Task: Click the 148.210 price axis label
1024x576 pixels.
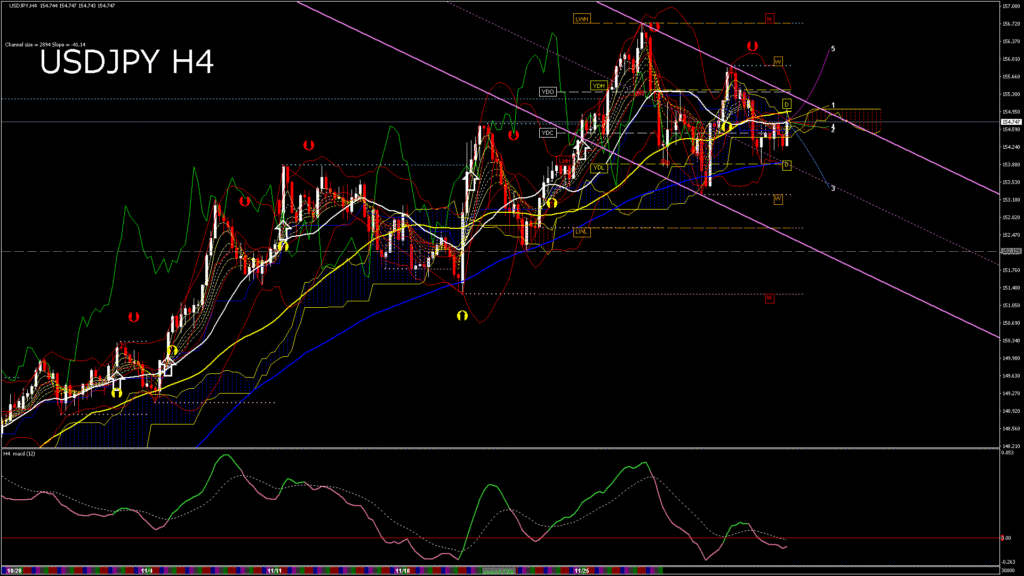Action: (x=1011, y=447)
